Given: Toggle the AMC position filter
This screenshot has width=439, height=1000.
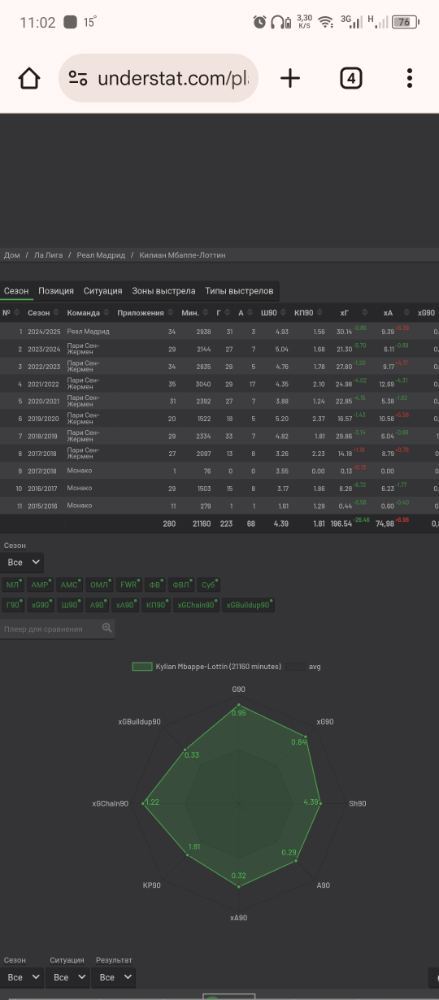Looking at the screenshot, I should coord(69,585).
